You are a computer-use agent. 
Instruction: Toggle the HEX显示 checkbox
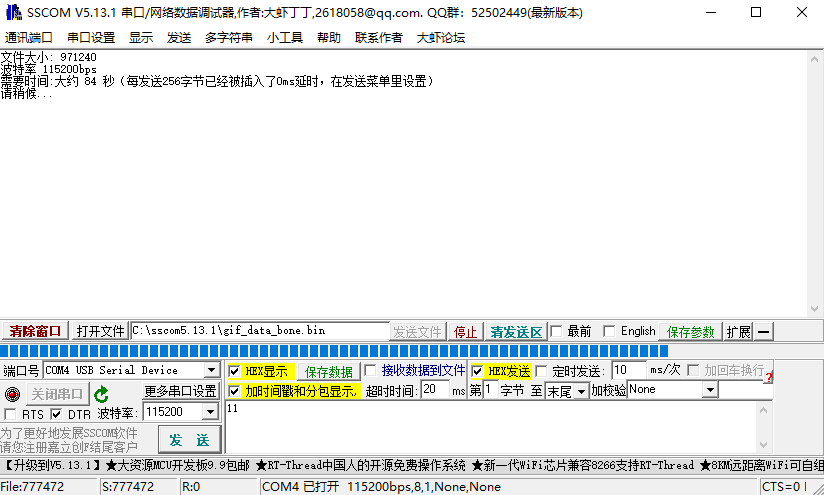[x=234, y=372]
